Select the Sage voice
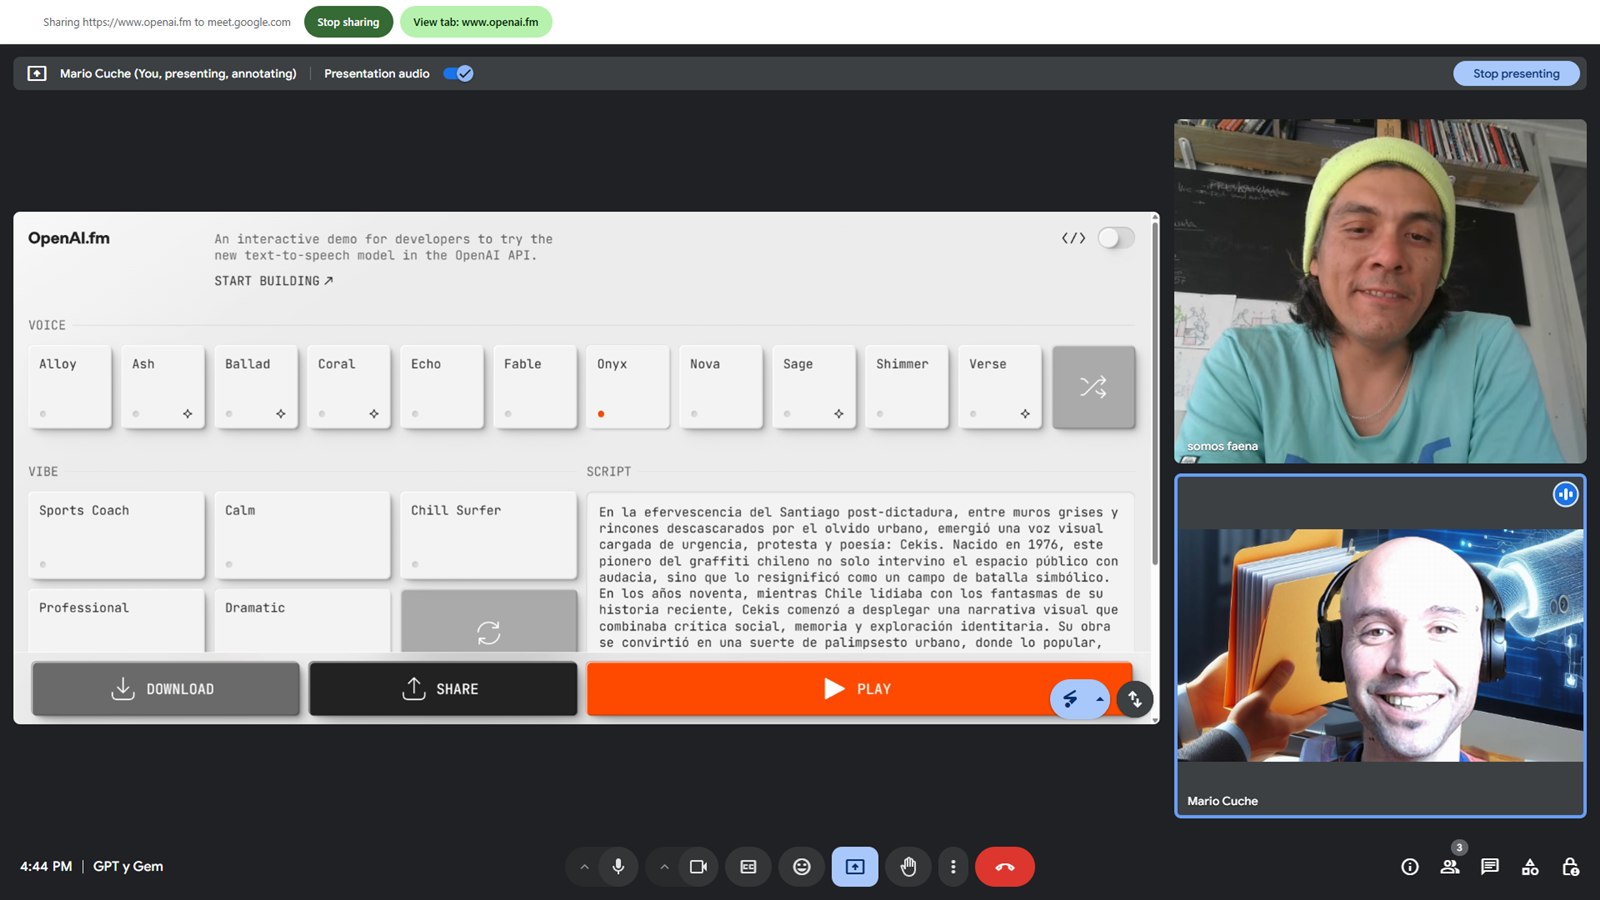Viewport: 1600px width, 900px height. click(x=814, y=387)
